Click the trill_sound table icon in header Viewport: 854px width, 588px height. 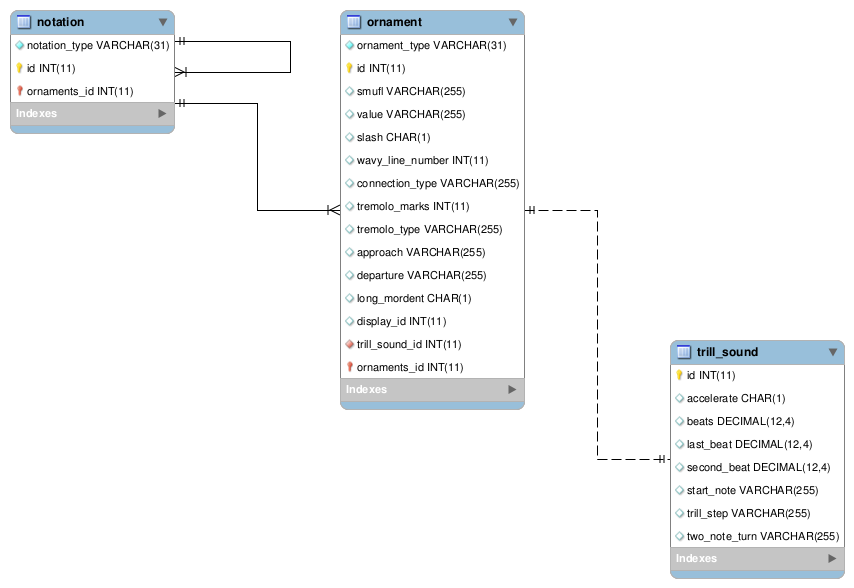(684, 352)
